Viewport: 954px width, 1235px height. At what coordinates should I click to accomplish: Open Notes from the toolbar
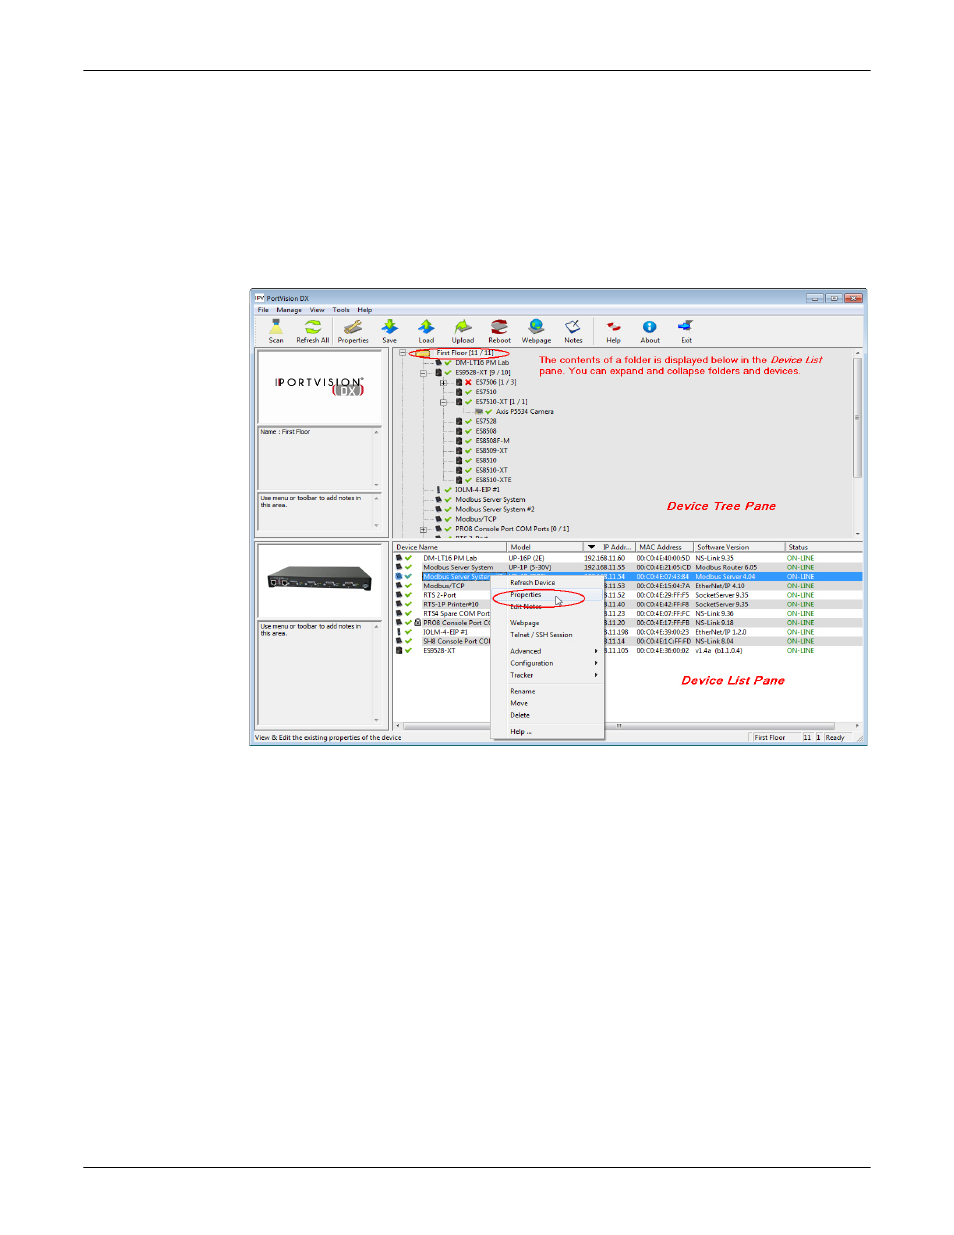coord(573,331)
